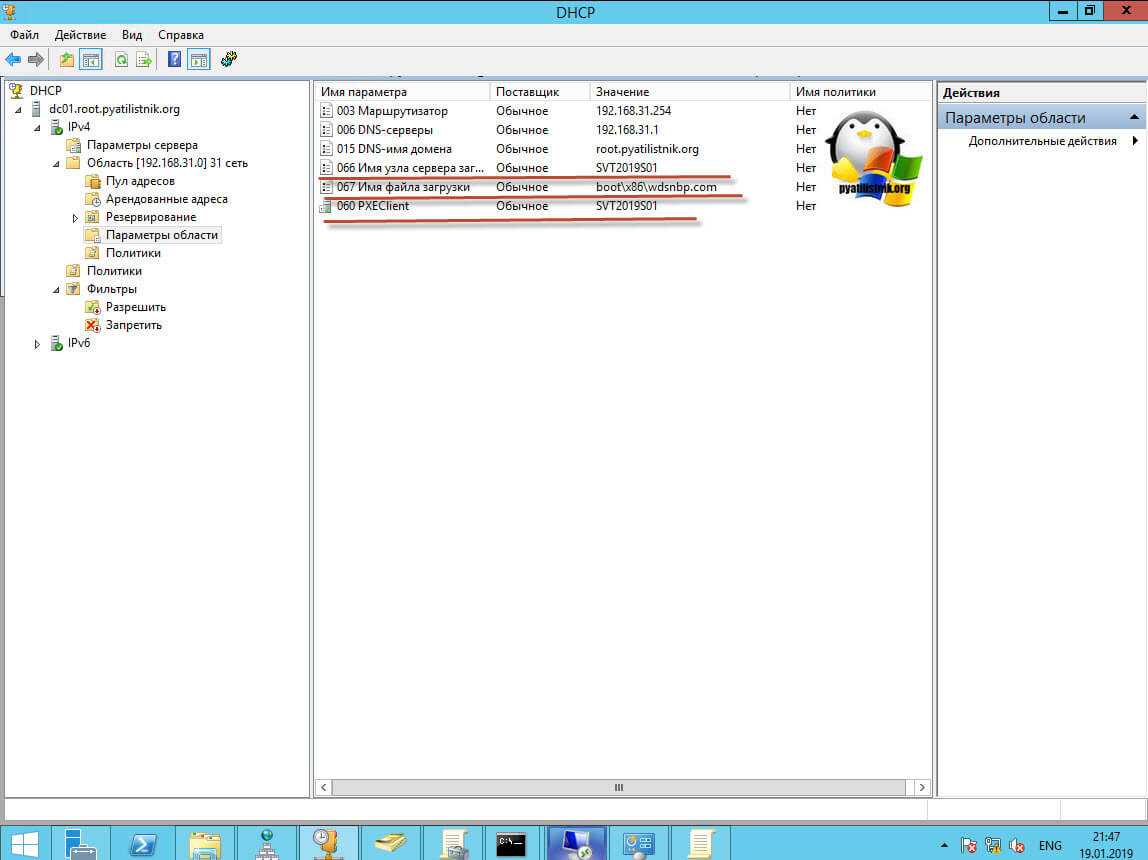The image size is (1148, 860).
Task: Sort by Имя политики column header
Action: (x=860, y=92)
